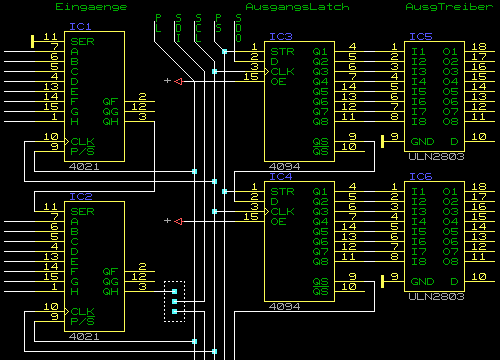
Task: Select the O1 pin name on IC5
Action: click(x=450, y=52)
